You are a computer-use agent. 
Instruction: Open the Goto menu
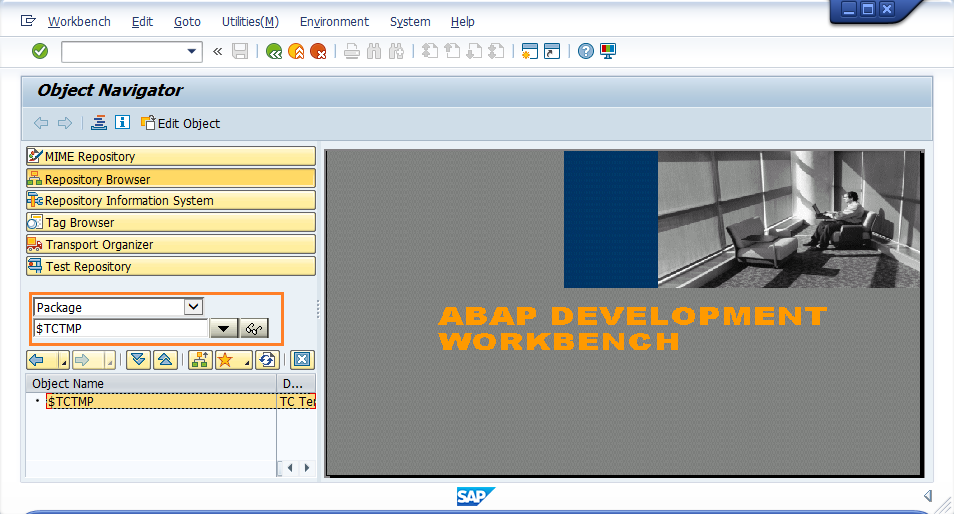coord(187,22)
